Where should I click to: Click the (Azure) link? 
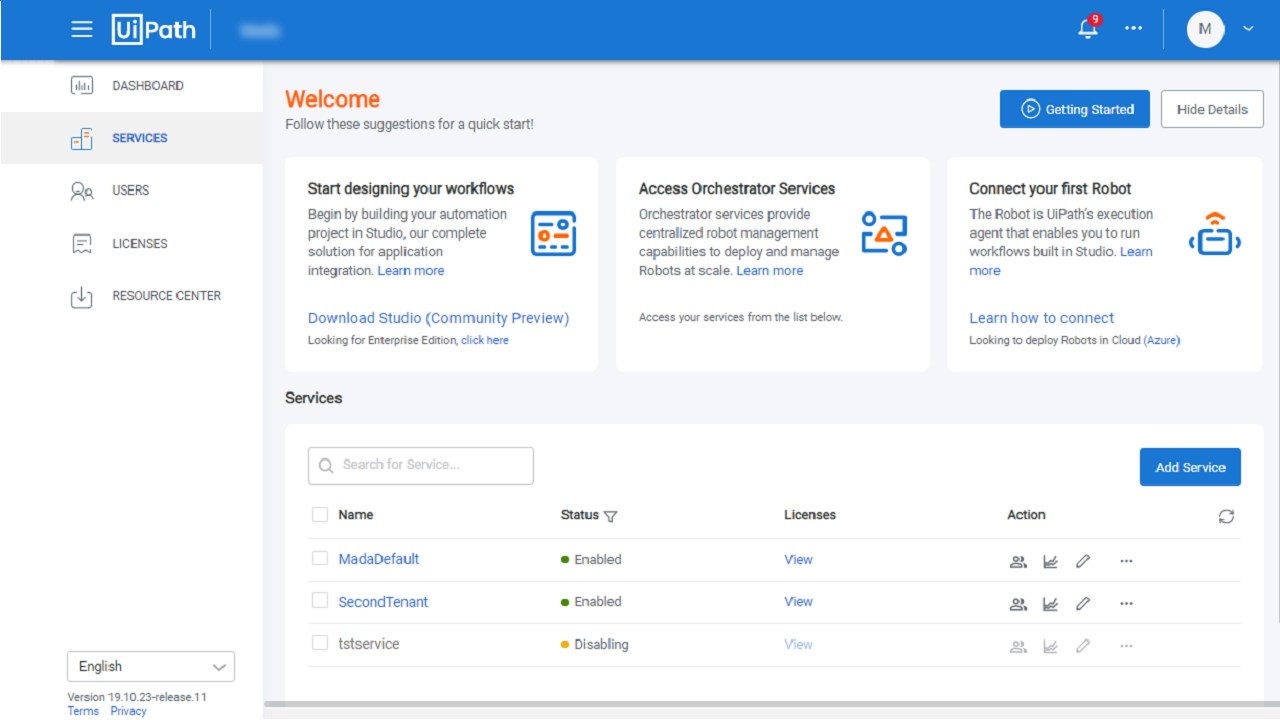1162,340
